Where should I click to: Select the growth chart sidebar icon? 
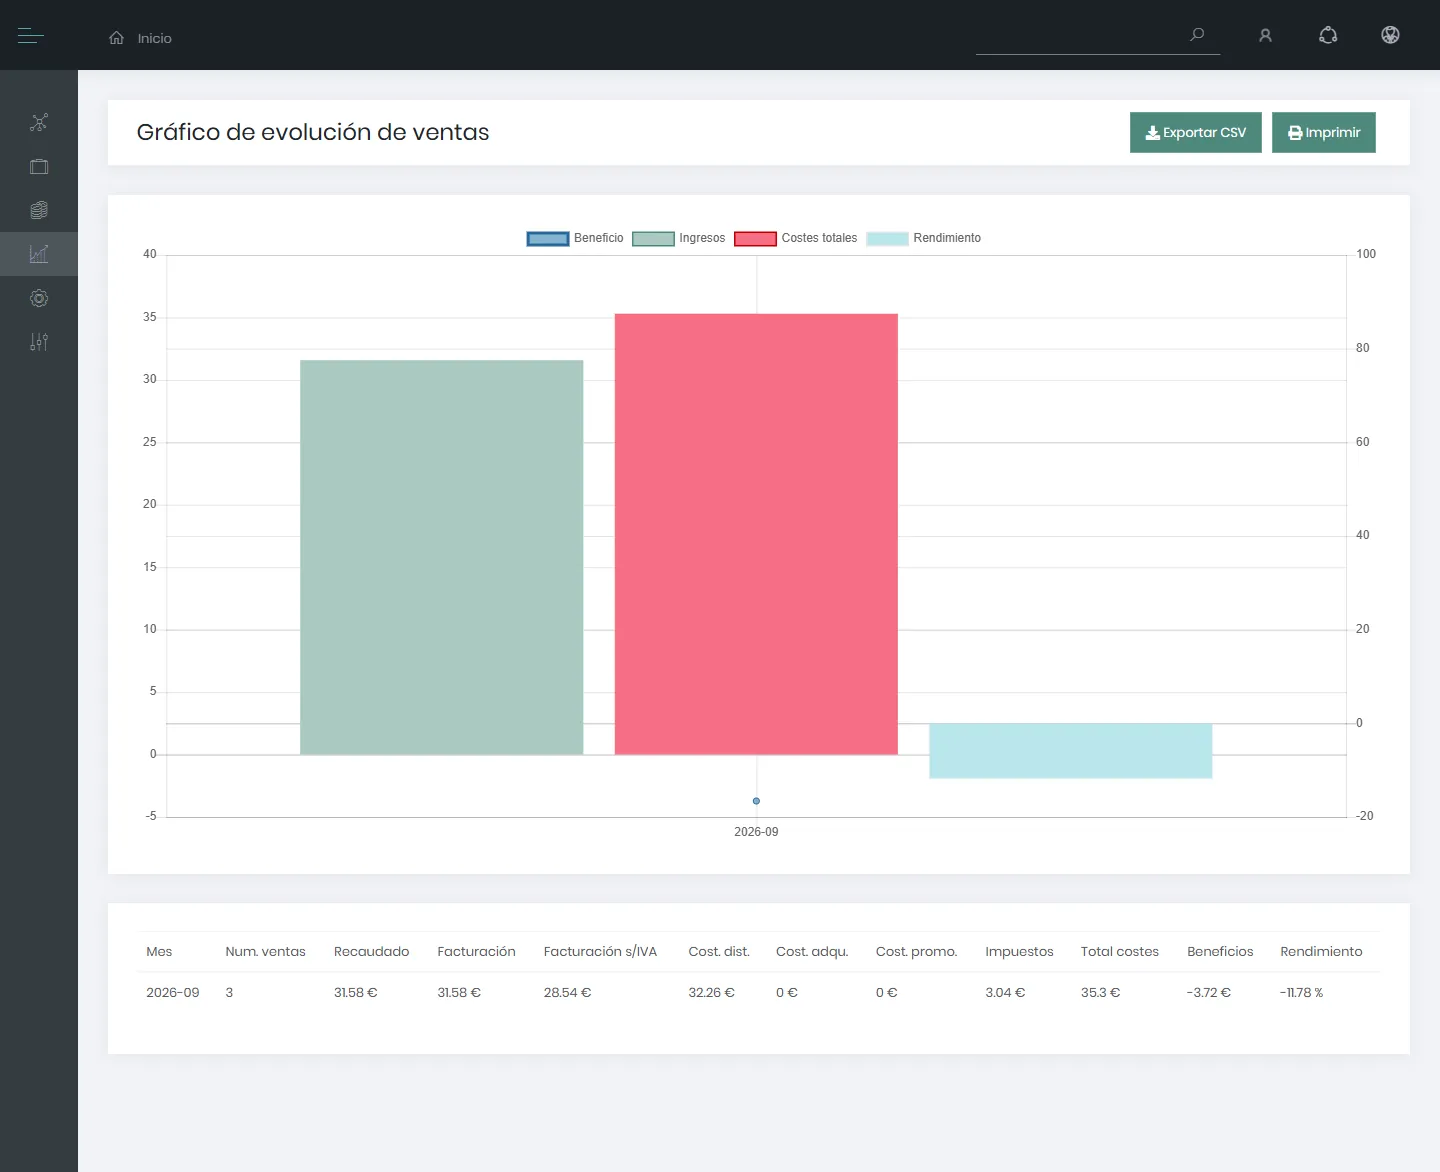click(39, 254)
